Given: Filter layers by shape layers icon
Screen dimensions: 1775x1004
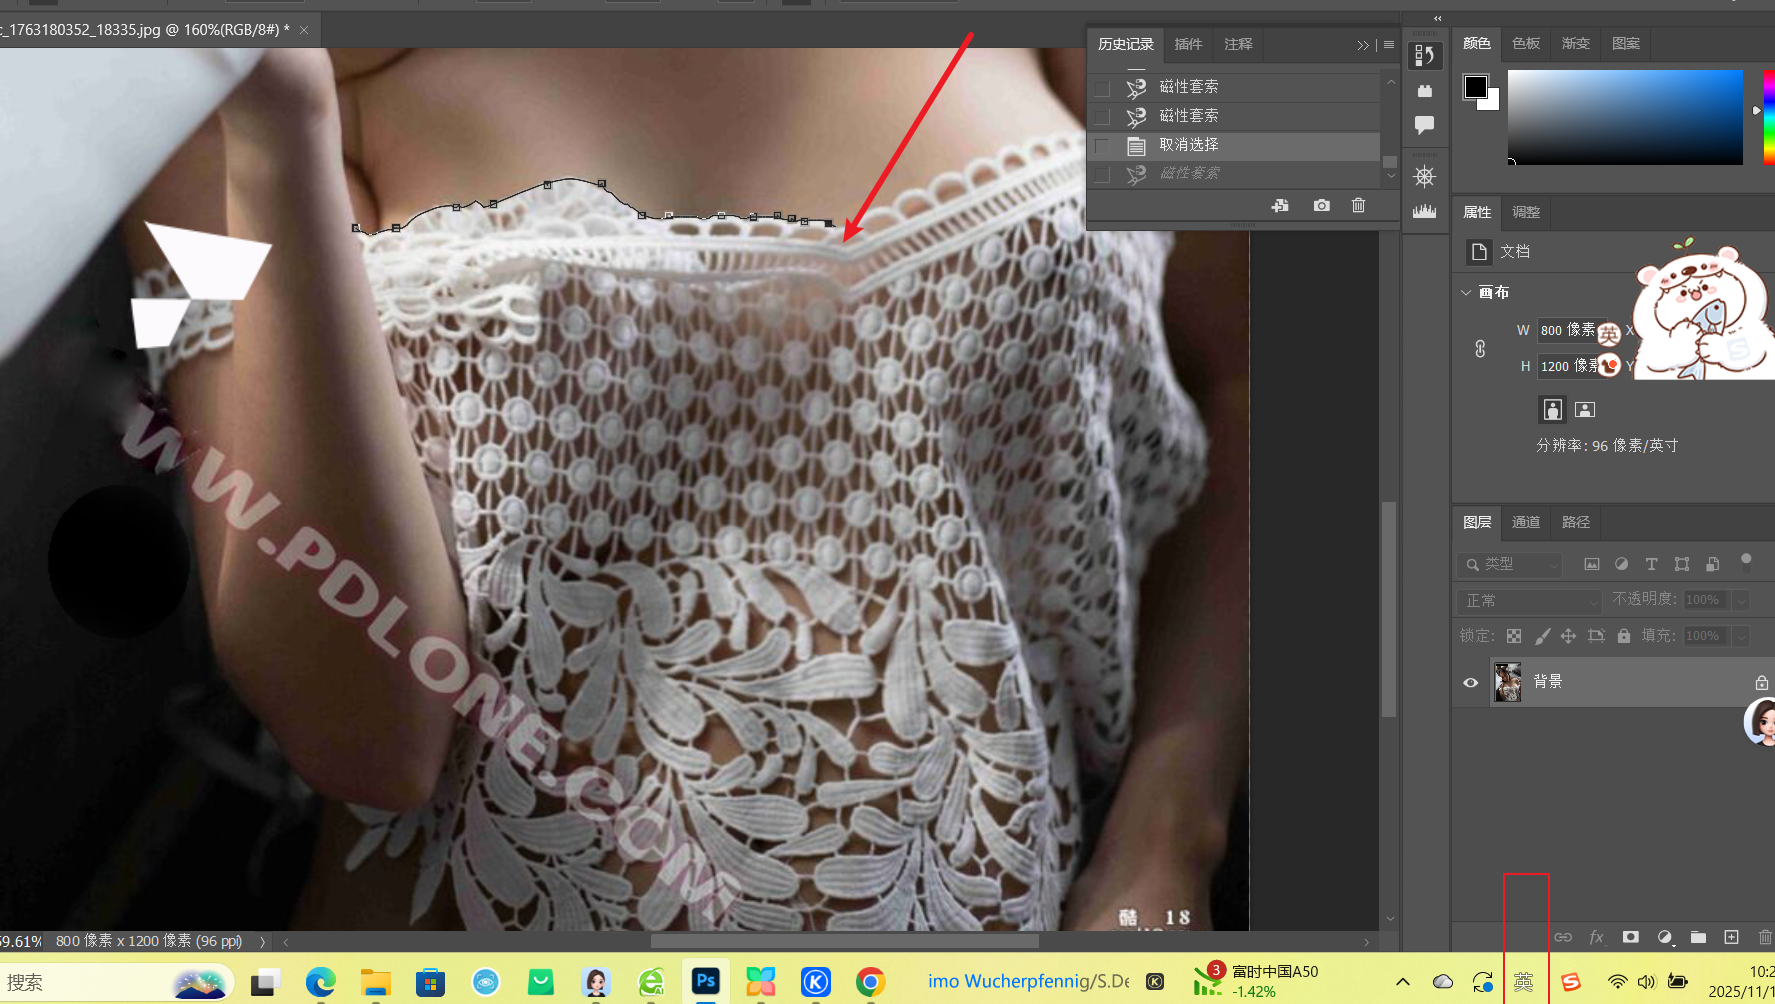Looking at the screenshot, I should pos(1682,564).
